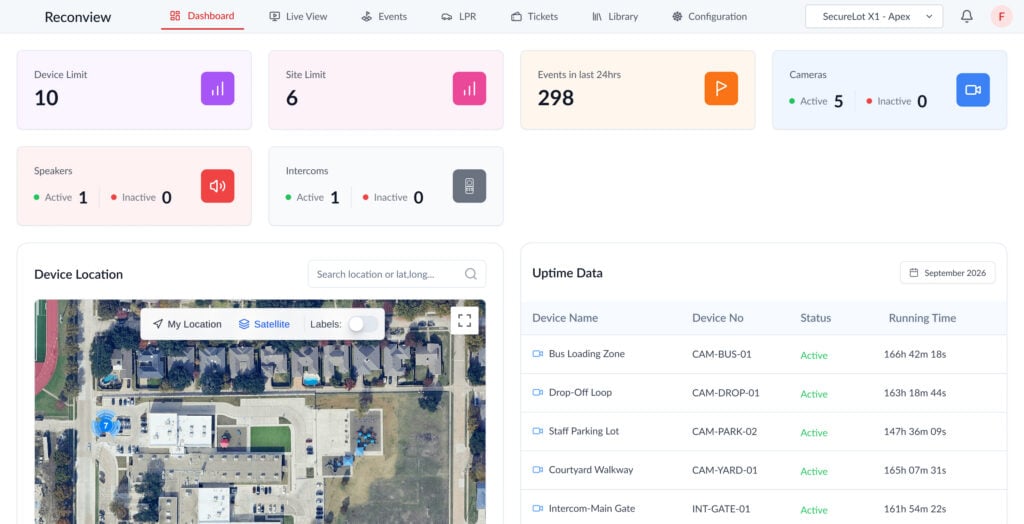The width and height of the screenshot is (1024, 524).
Task: Click the Device Name column header
Action: pyautogui.click(x=565, y=318)
